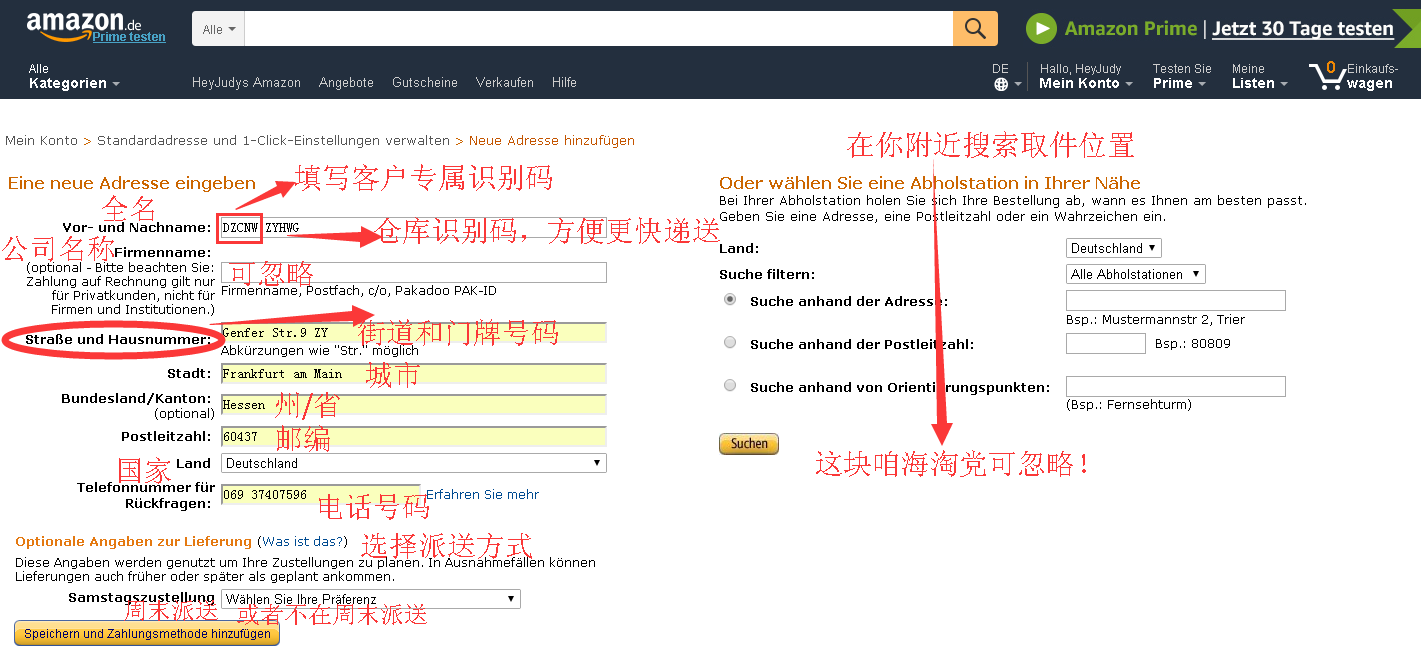The image size is (1421, 662).
Task: Click breadcrumb 'Standardadresse und 1-Click-Einstellungen verwalten'
Action: click(273, 141)
